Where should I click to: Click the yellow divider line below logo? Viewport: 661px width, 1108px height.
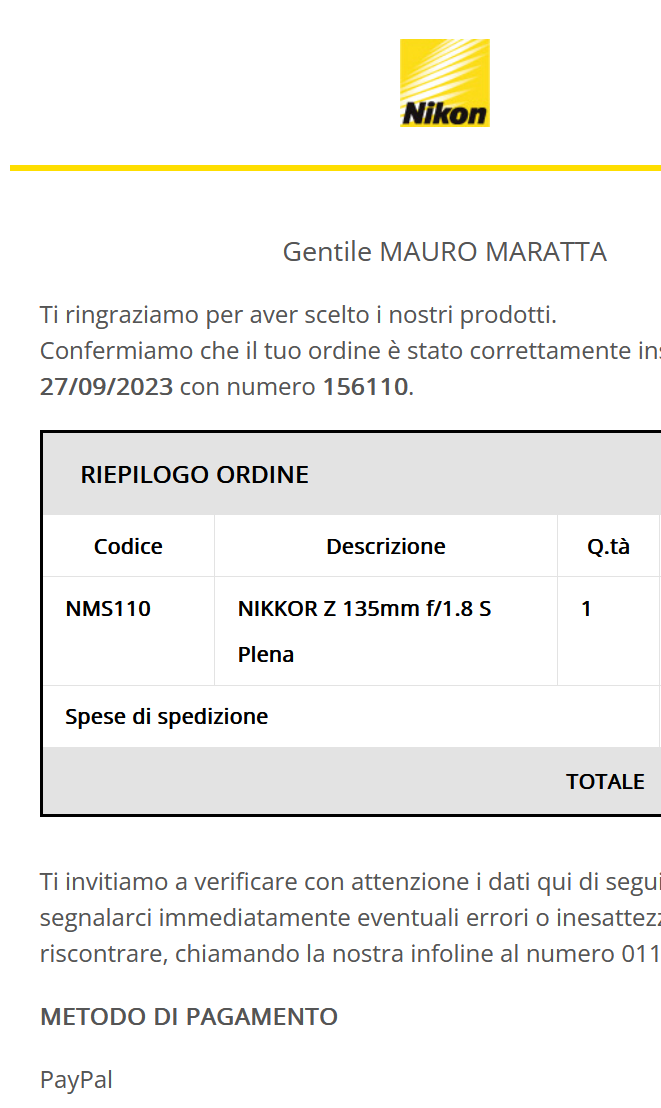(x=335, y=168)
